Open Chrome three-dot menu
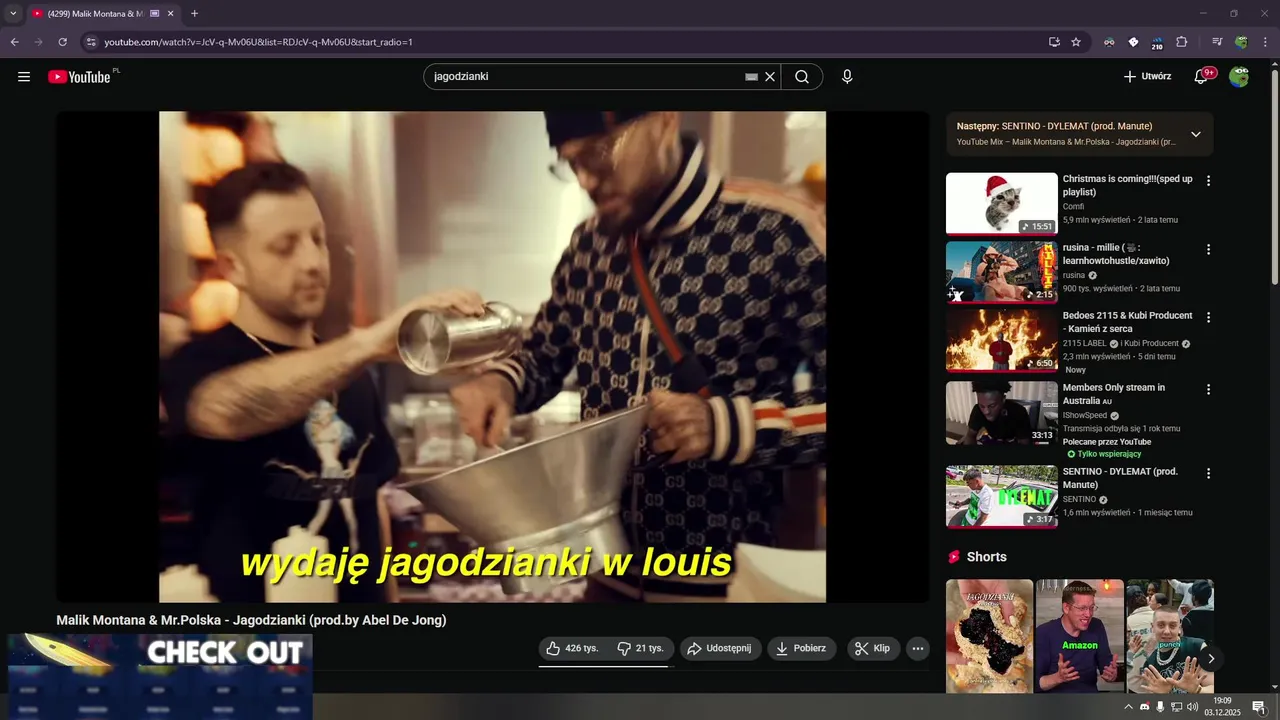The image size is (1280, 720). tap(1265, 42)
